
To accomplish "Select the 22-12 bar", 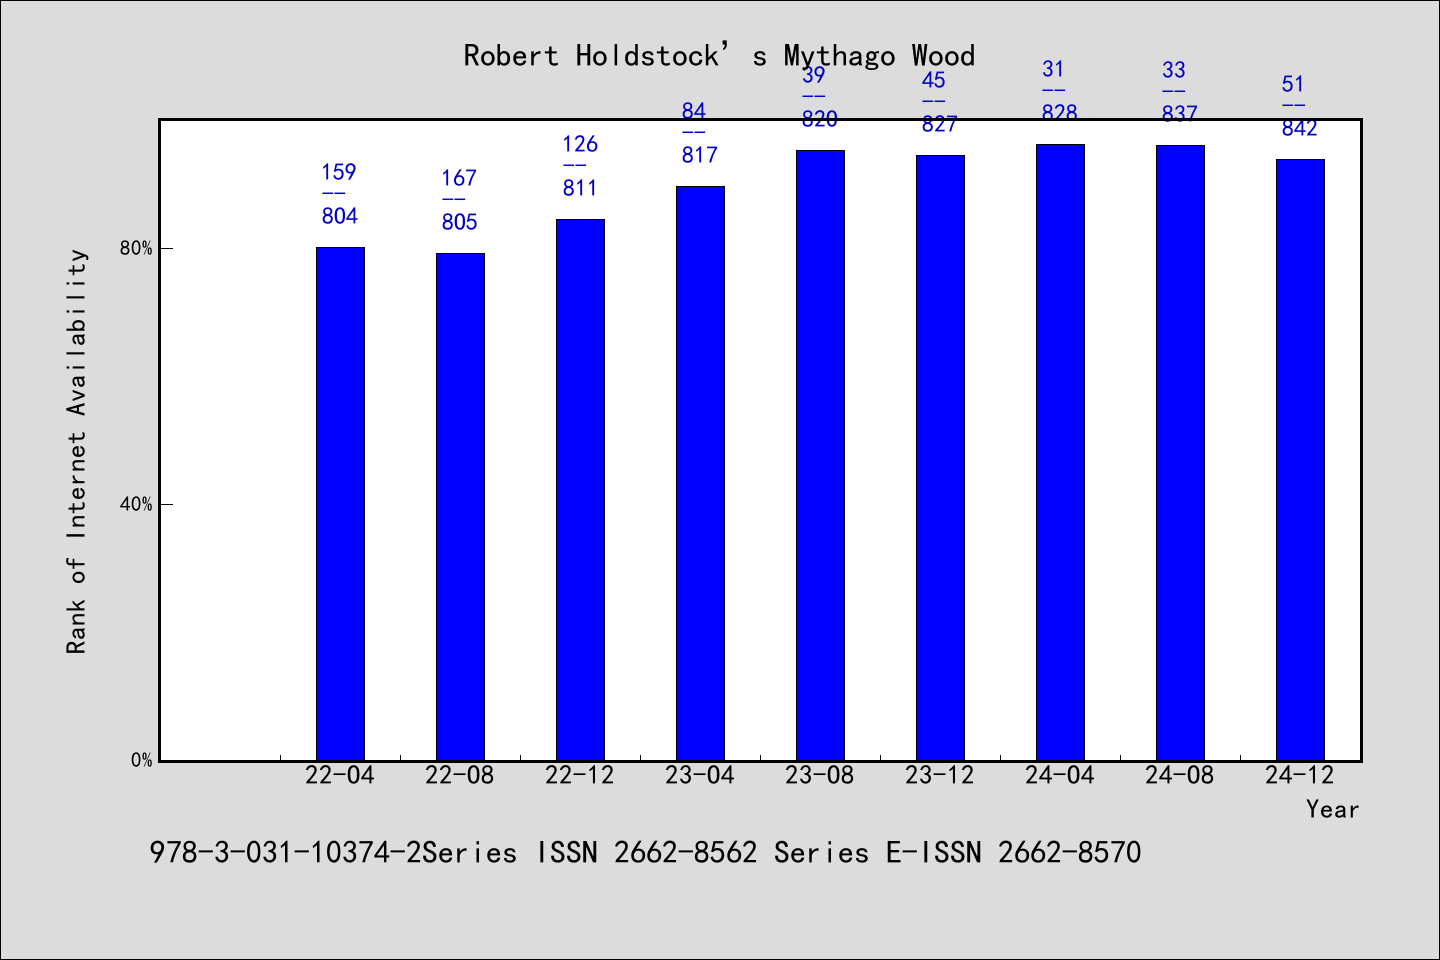I will click(580, 490).
